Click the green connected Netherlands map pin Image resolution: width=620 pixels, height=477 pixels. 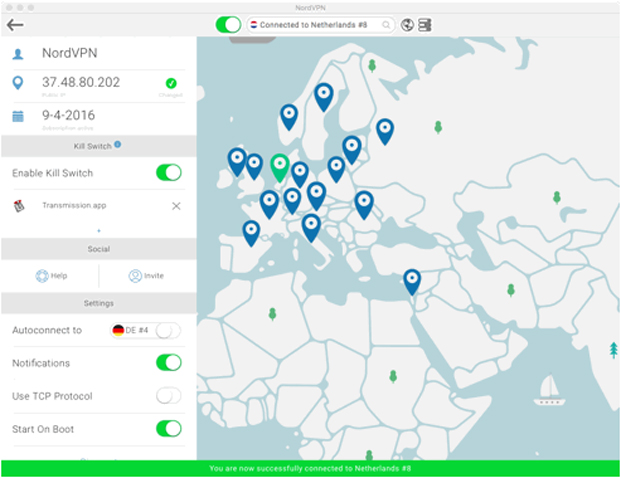click(280, 167)
